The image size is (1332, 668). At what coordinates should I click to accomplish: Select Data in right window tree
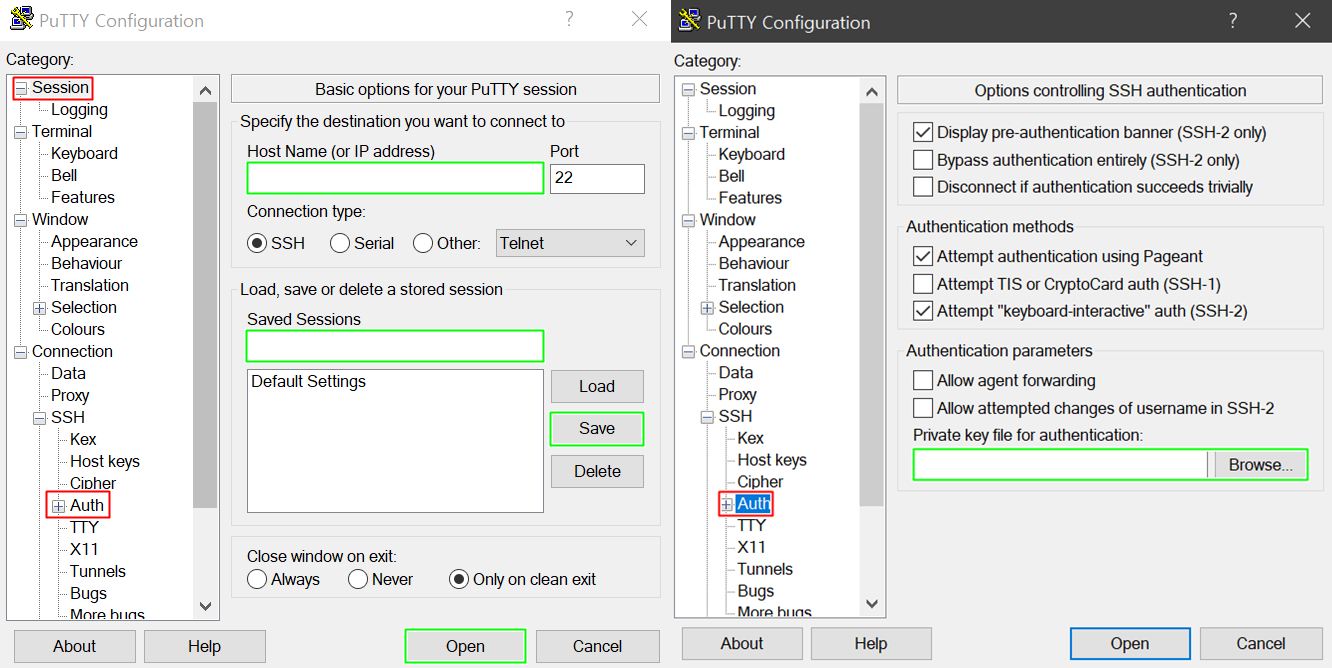736,373
